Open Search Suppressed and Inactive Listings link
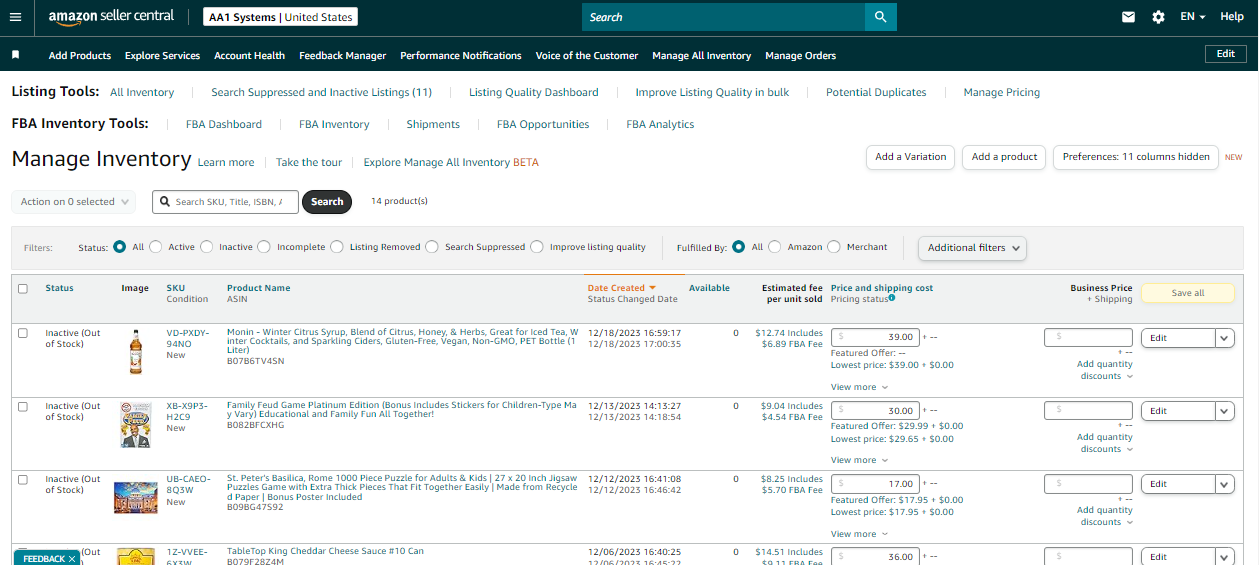 click(322, 92)
